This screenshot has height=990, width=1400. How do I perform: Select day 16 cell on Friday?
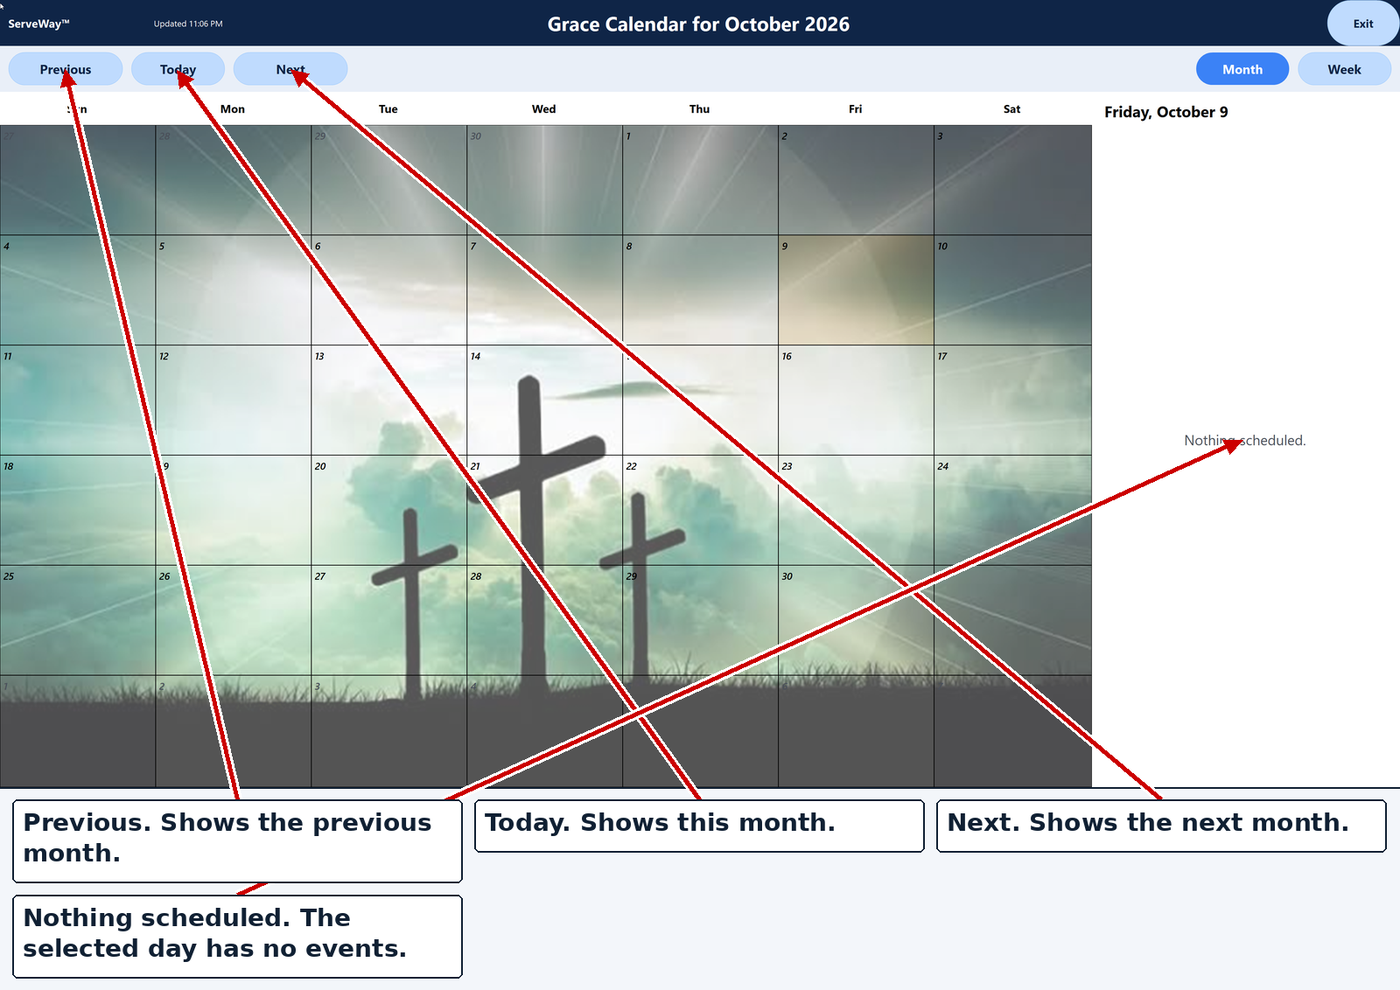(856, 400)
